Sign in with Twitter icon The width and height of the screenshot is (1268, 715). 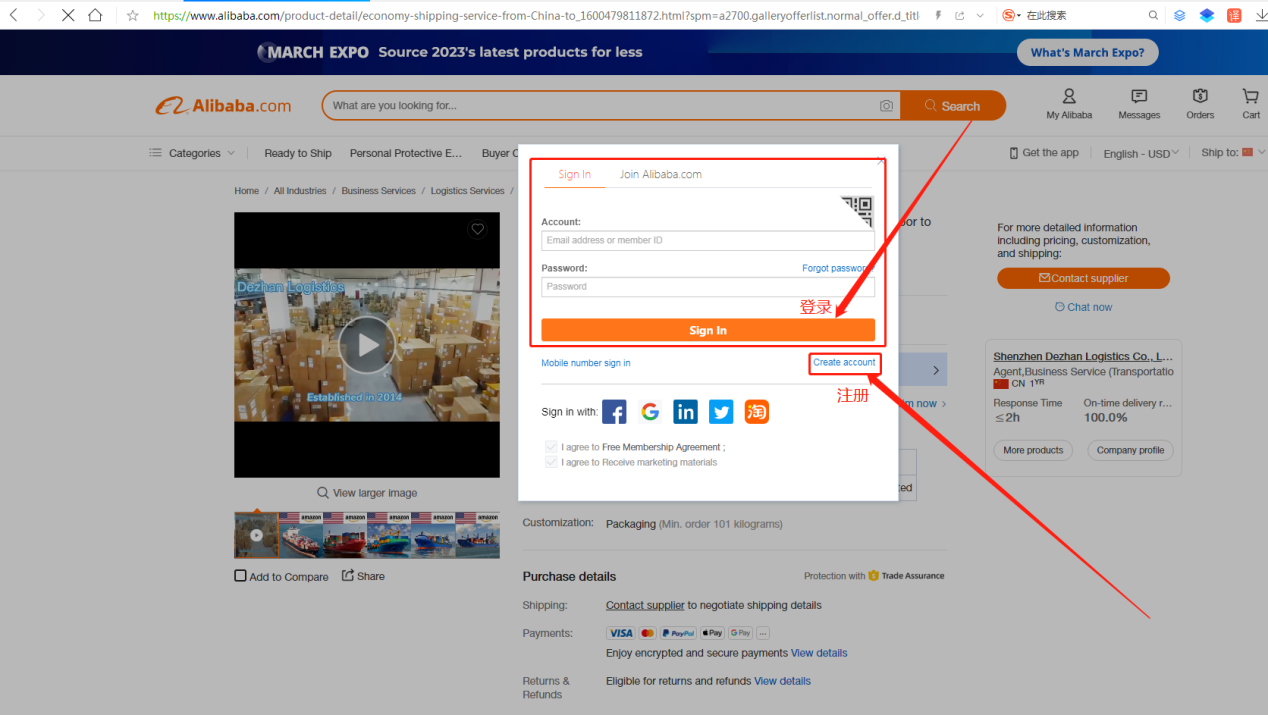[x=721, y=412]
